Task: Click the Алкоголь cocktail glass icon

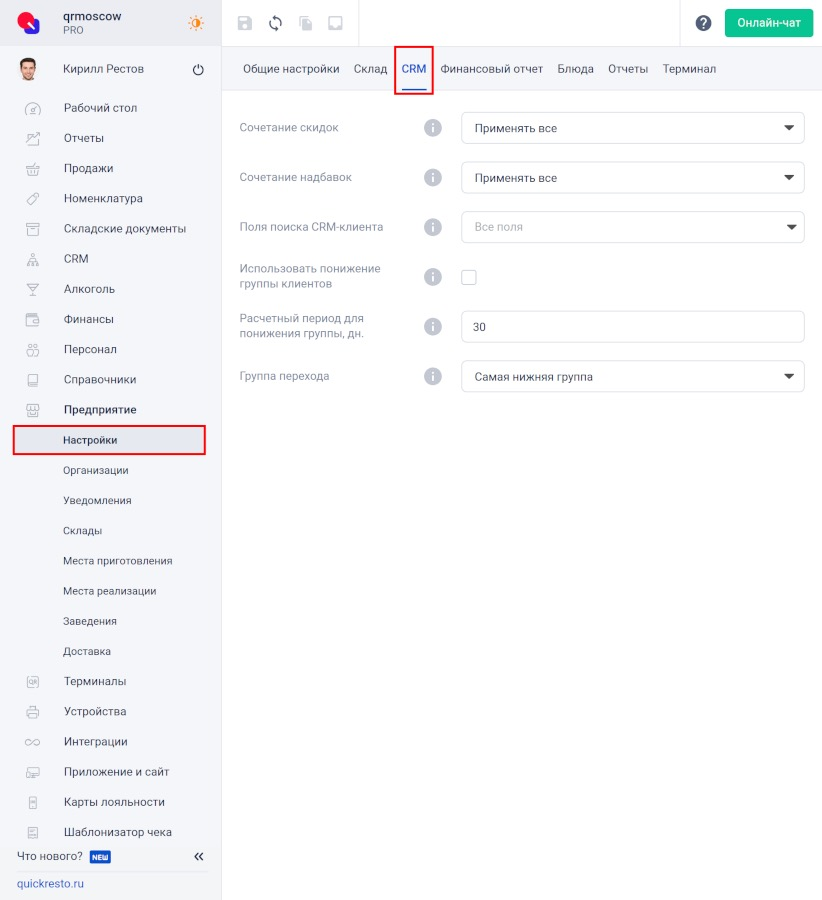Action: click(33, 289)
